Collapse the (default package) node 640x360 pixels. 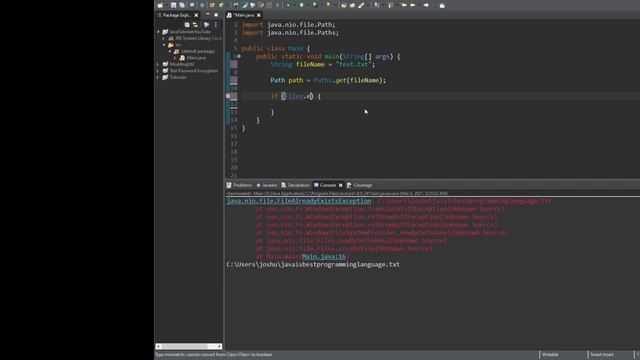click(170, 51)
